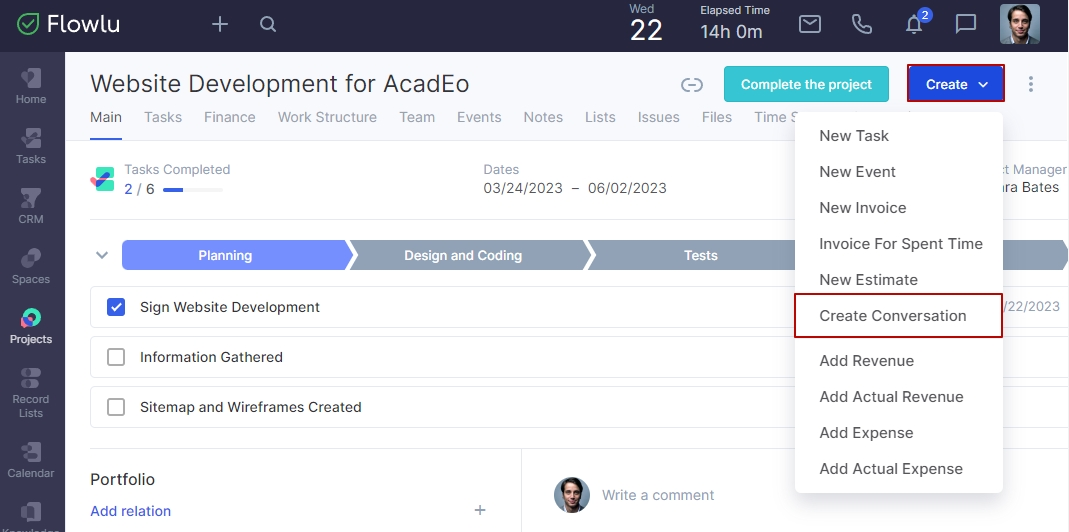The image size is (1069, 532).
Task: Open the search magnifier icon
Action: tap(268, 25)
